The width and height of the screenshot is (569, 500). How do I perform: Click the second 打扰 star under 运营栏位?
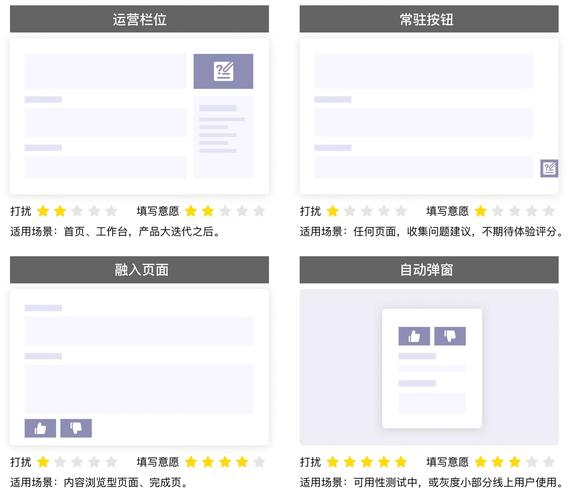(60, 211)
